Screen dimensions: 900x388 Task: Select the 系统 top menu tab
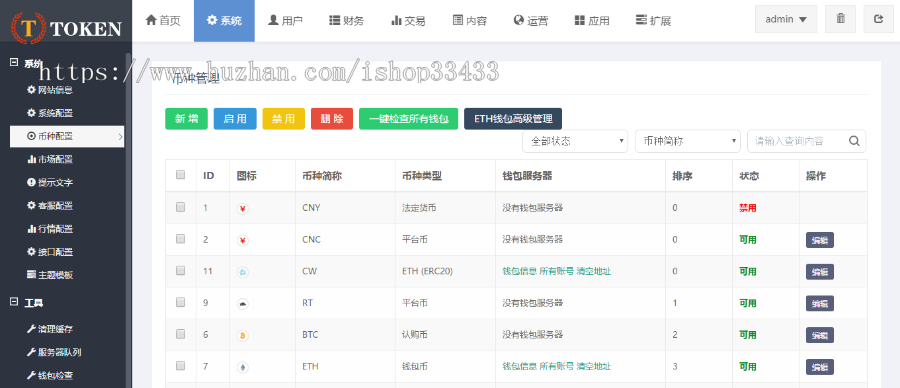click(224, 21)
